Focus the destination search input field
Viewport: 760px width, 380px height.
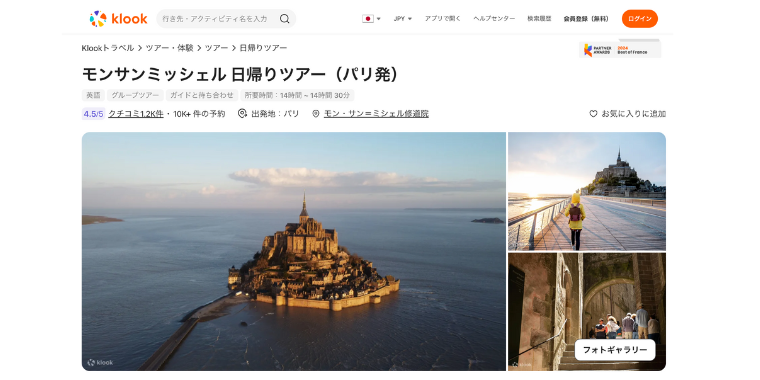click(217, 19)
